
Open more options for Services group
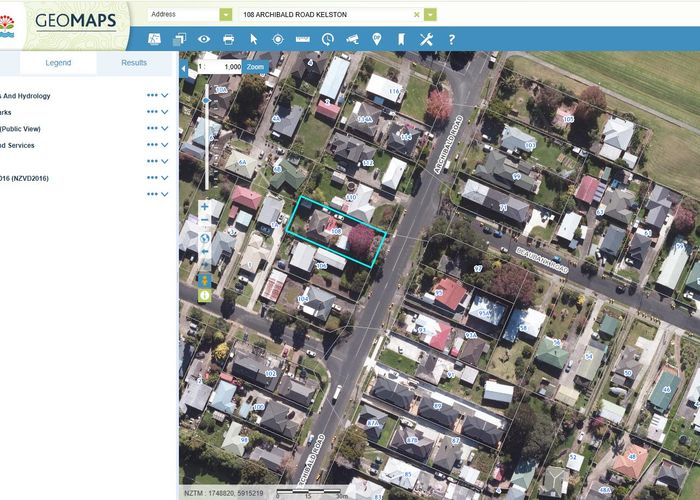click(152, 145)
